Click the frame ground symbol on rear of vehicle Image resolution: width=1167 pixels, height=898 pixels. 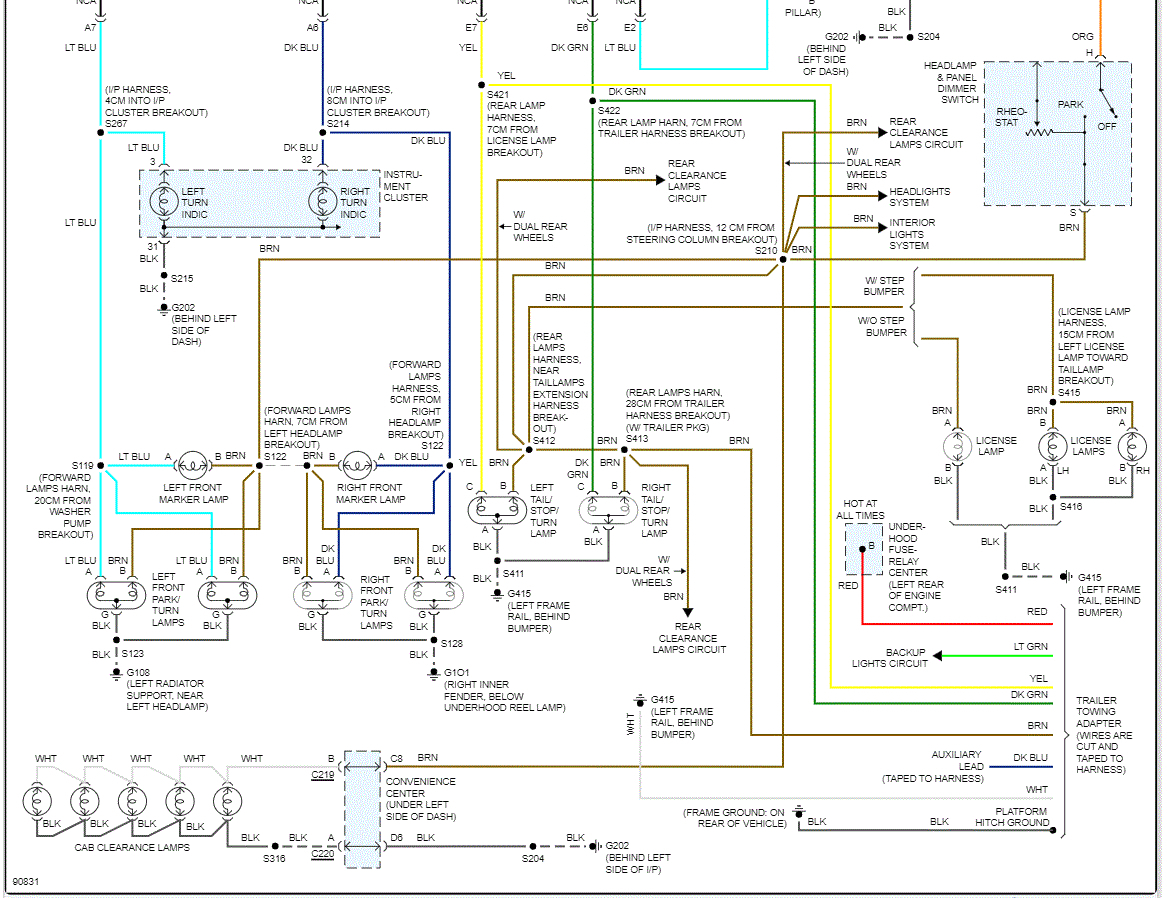pyautogui.click(x=799, y=811)
